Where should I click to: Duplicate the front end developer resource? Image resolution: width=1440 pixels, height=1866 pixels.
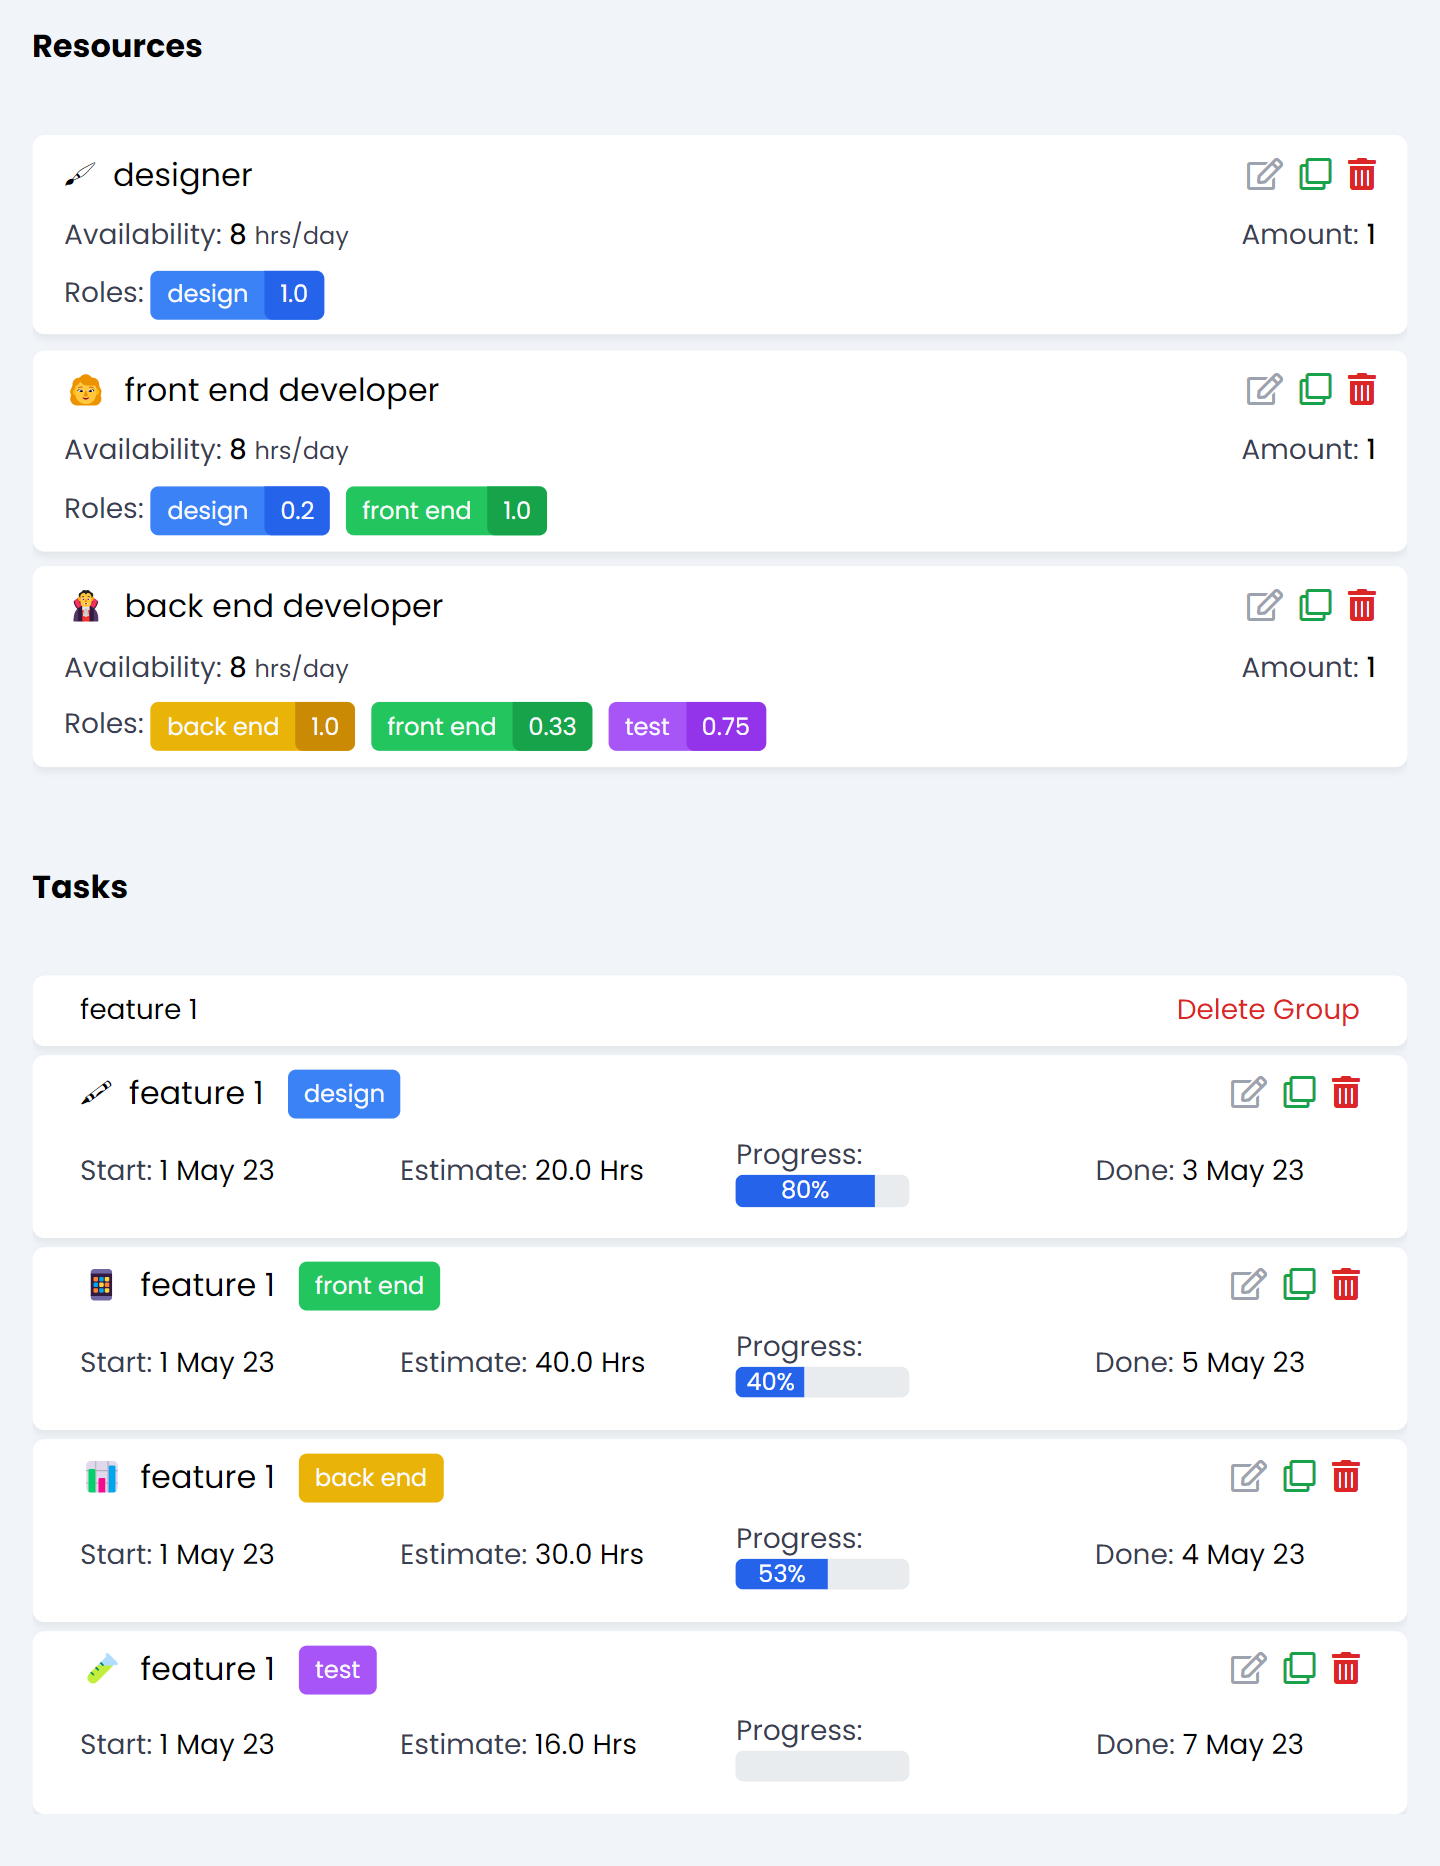1315,389
